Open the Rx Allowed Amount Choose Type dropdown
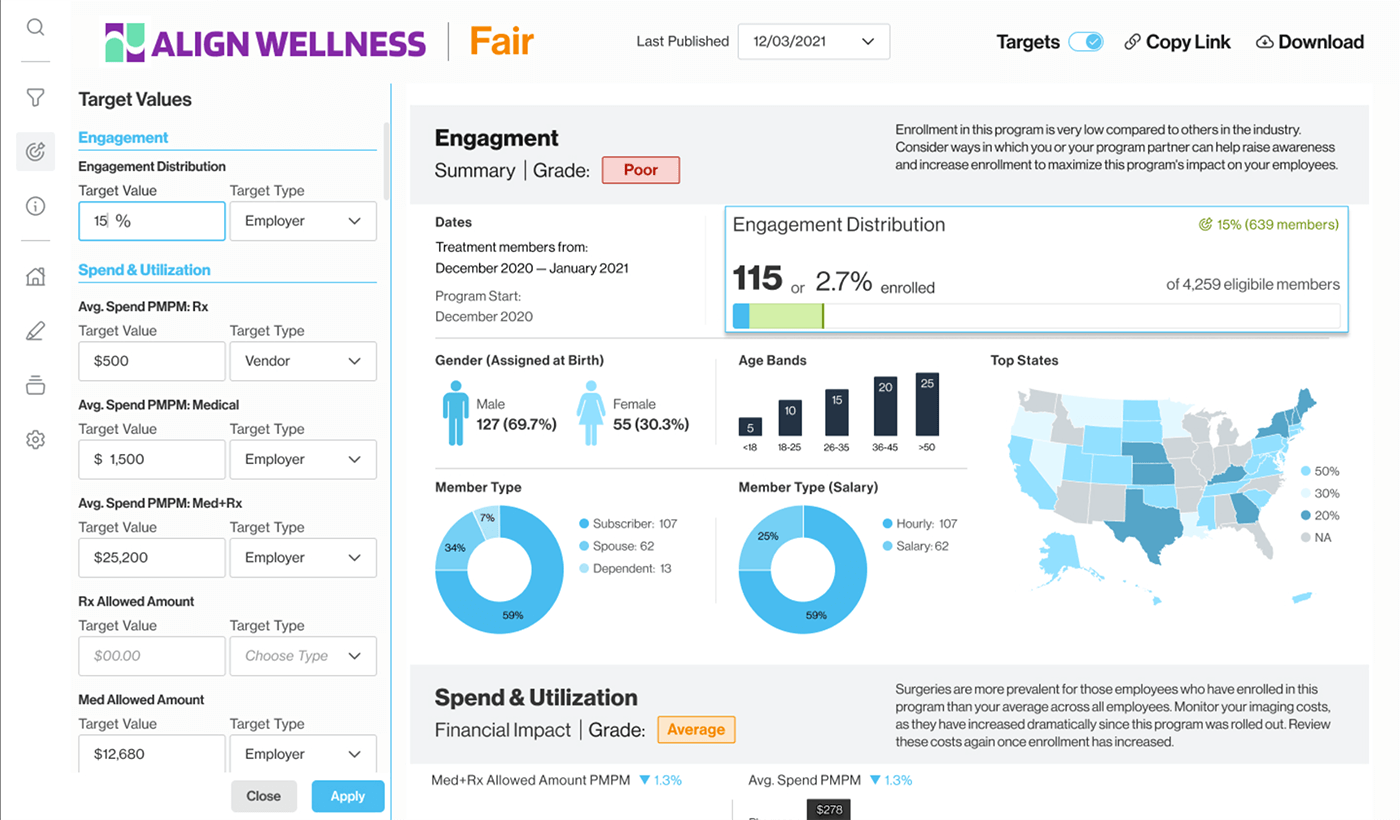The width and height of the screenshot is (1400, 820). click(x=303, y=656)
